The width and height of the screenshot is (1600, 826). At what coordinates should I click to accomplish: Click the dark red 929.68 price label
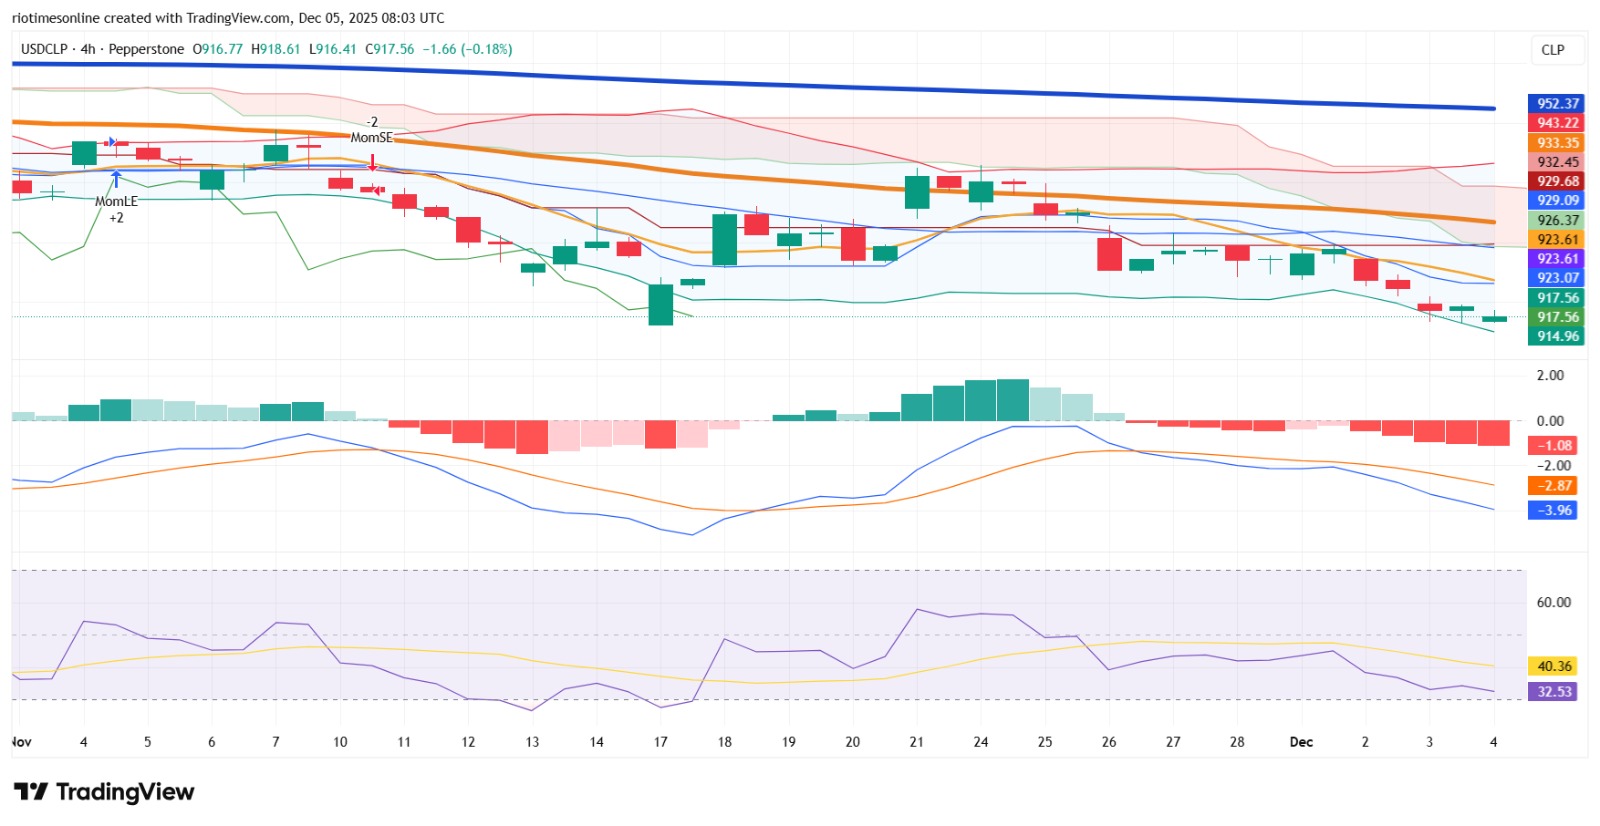1556,181
